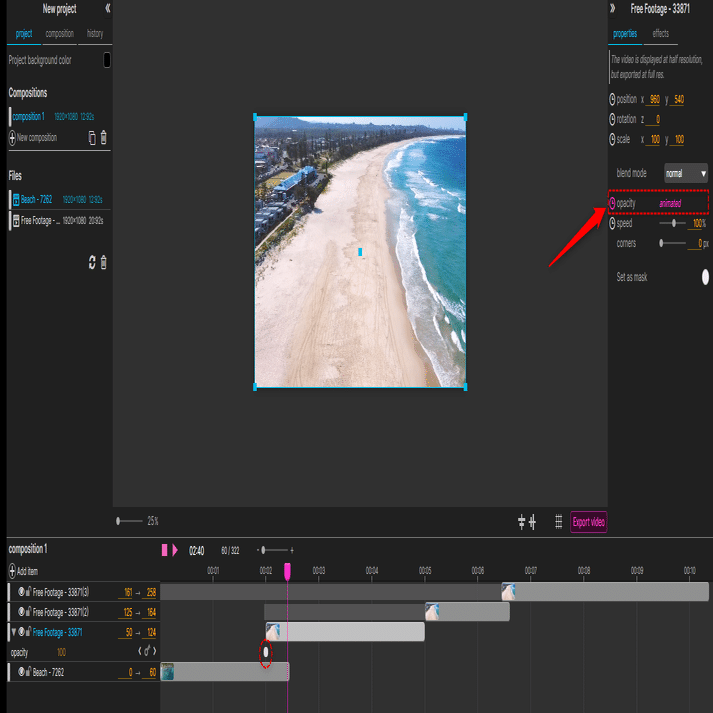
Task: Hide Beach - 7262 layer
Action: pyautogui.click(x=21, y=672)
